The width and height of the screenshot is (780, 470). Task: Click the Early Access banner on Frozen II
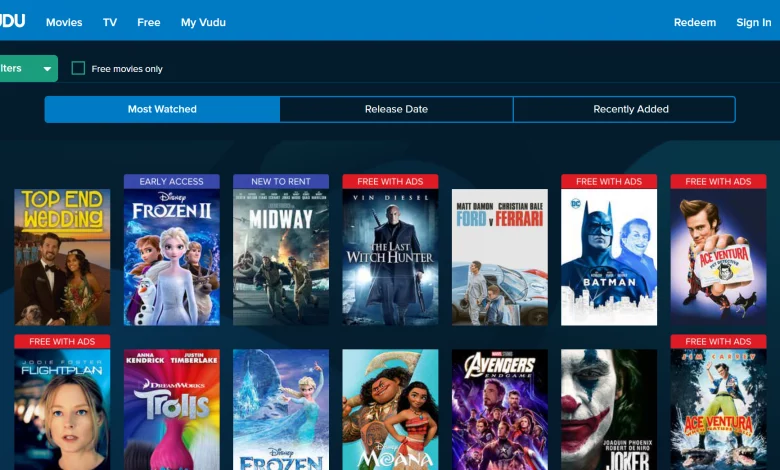click(172, 182)
